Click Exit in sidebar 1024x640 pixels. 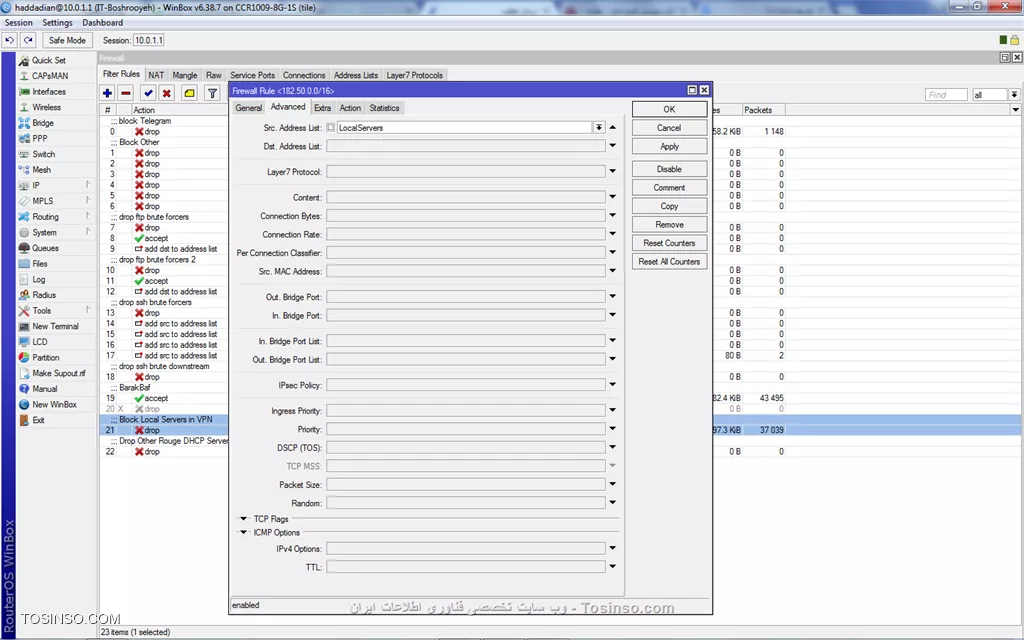(x=39, y=421)
